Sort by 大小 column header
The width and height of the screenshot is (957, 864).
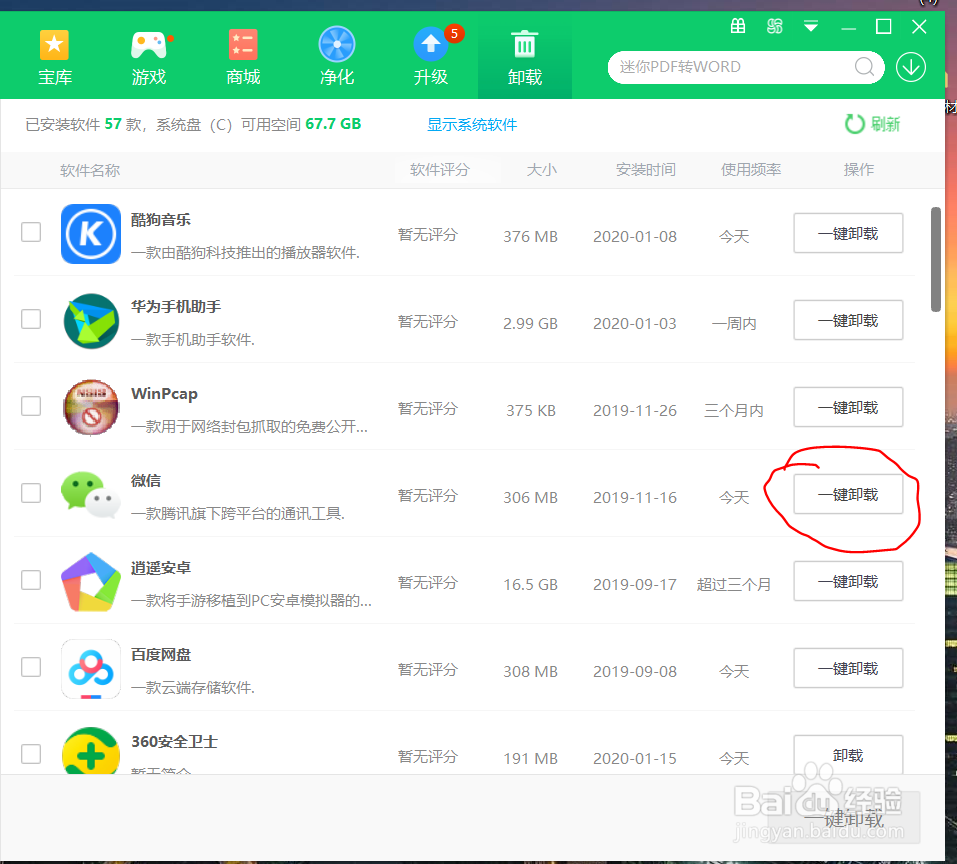coord(542,169)
